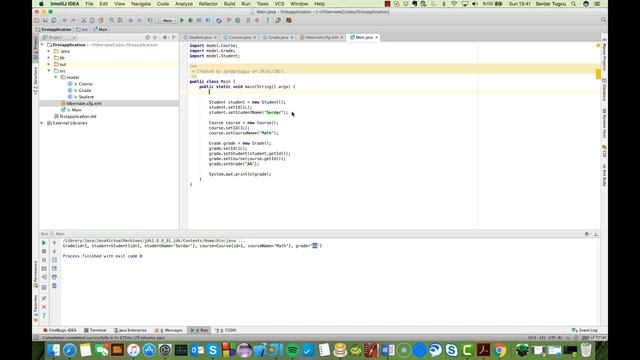Click the Open folder icon in the toolbar
This screenshot has height=360, width=640.
[x=37, y=20]
